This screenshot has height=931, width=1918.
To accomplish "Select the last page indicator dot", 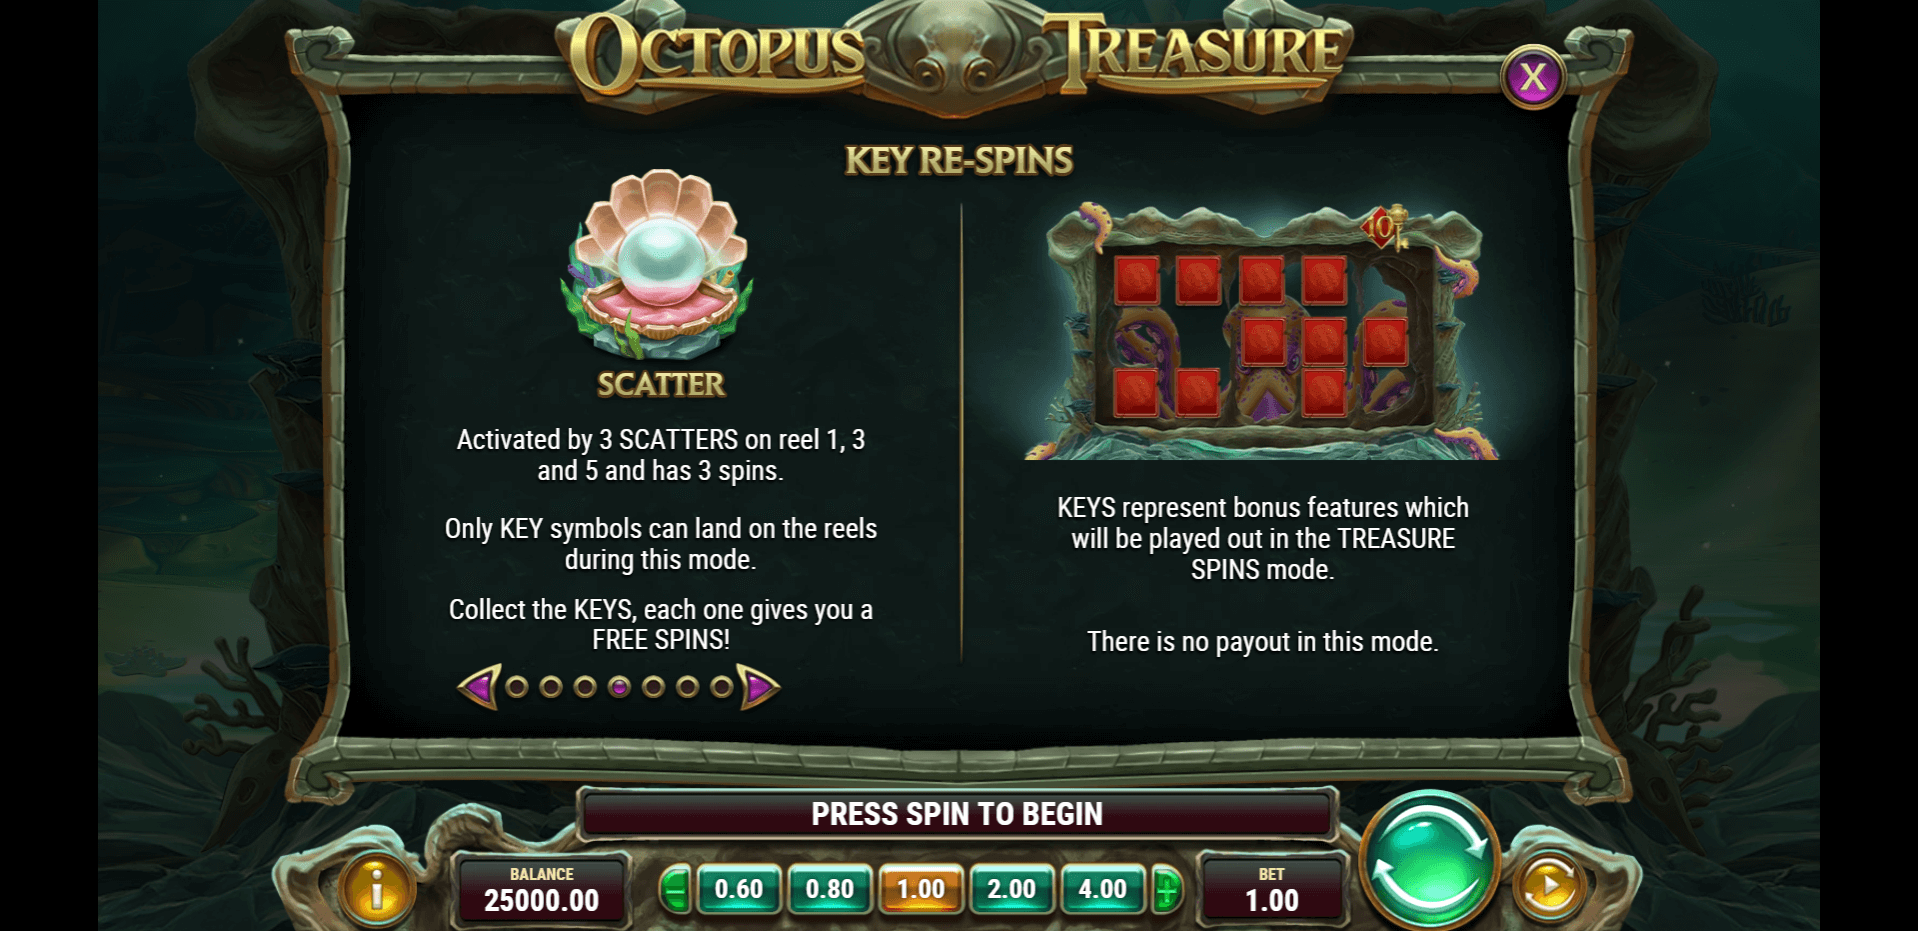I will pyautogui.click(x=721, y=687).
